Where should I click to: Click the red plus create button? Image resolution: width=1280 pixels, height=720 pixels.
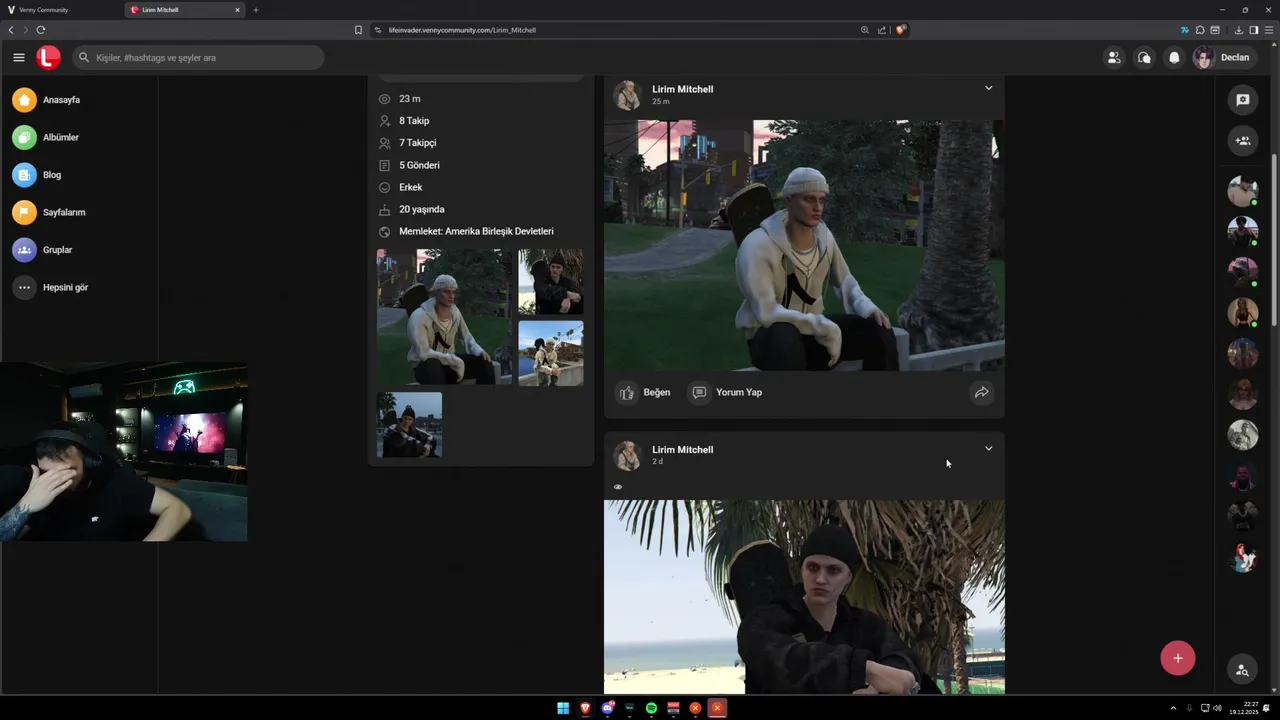(1177, 658)
